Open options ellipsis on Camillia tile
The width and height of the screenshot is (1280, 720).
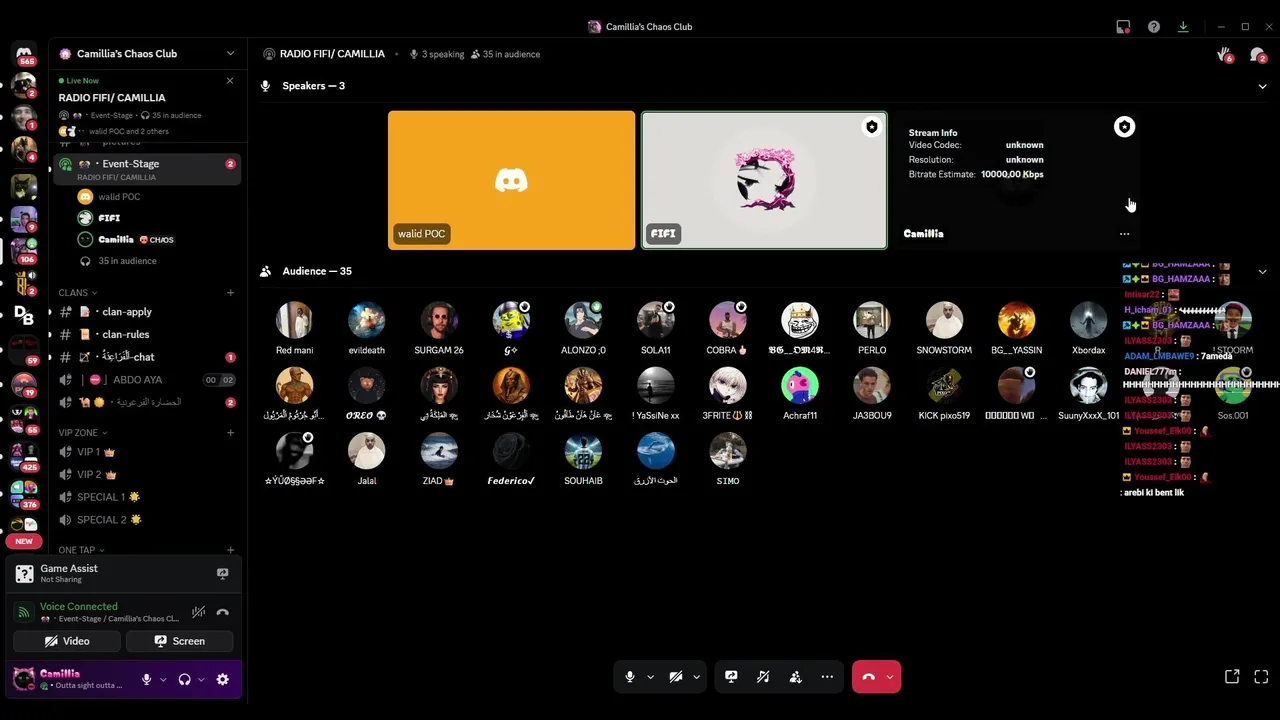(1124, 234)
